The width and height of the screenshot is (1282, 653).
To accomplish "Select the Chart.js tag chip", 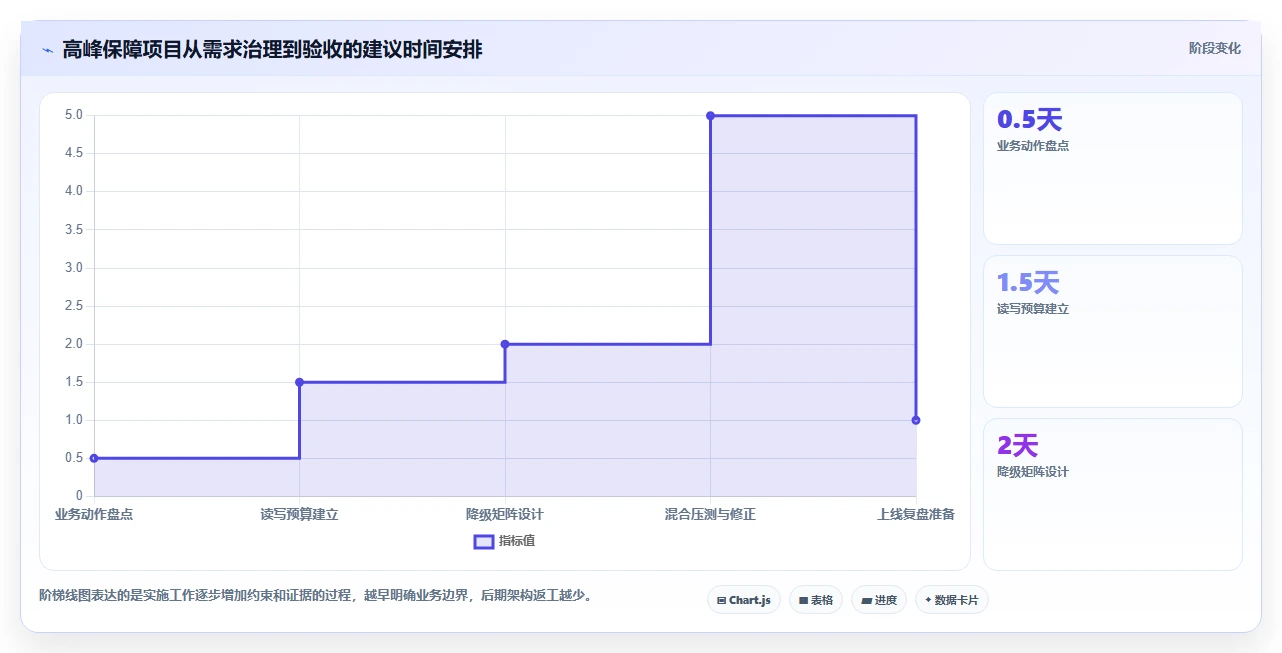I will click(x=744, y=600).
